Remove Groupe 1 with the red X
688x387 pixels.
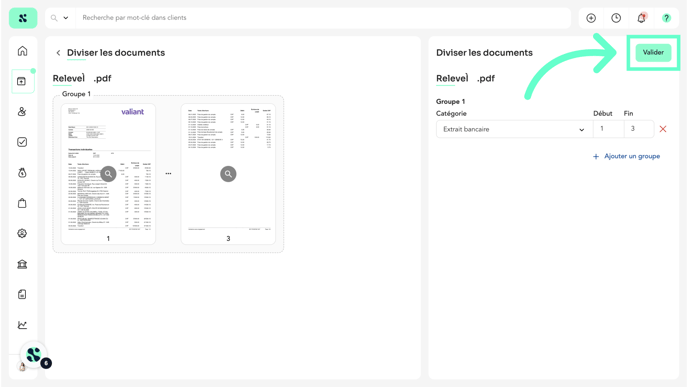click(663, 129)
